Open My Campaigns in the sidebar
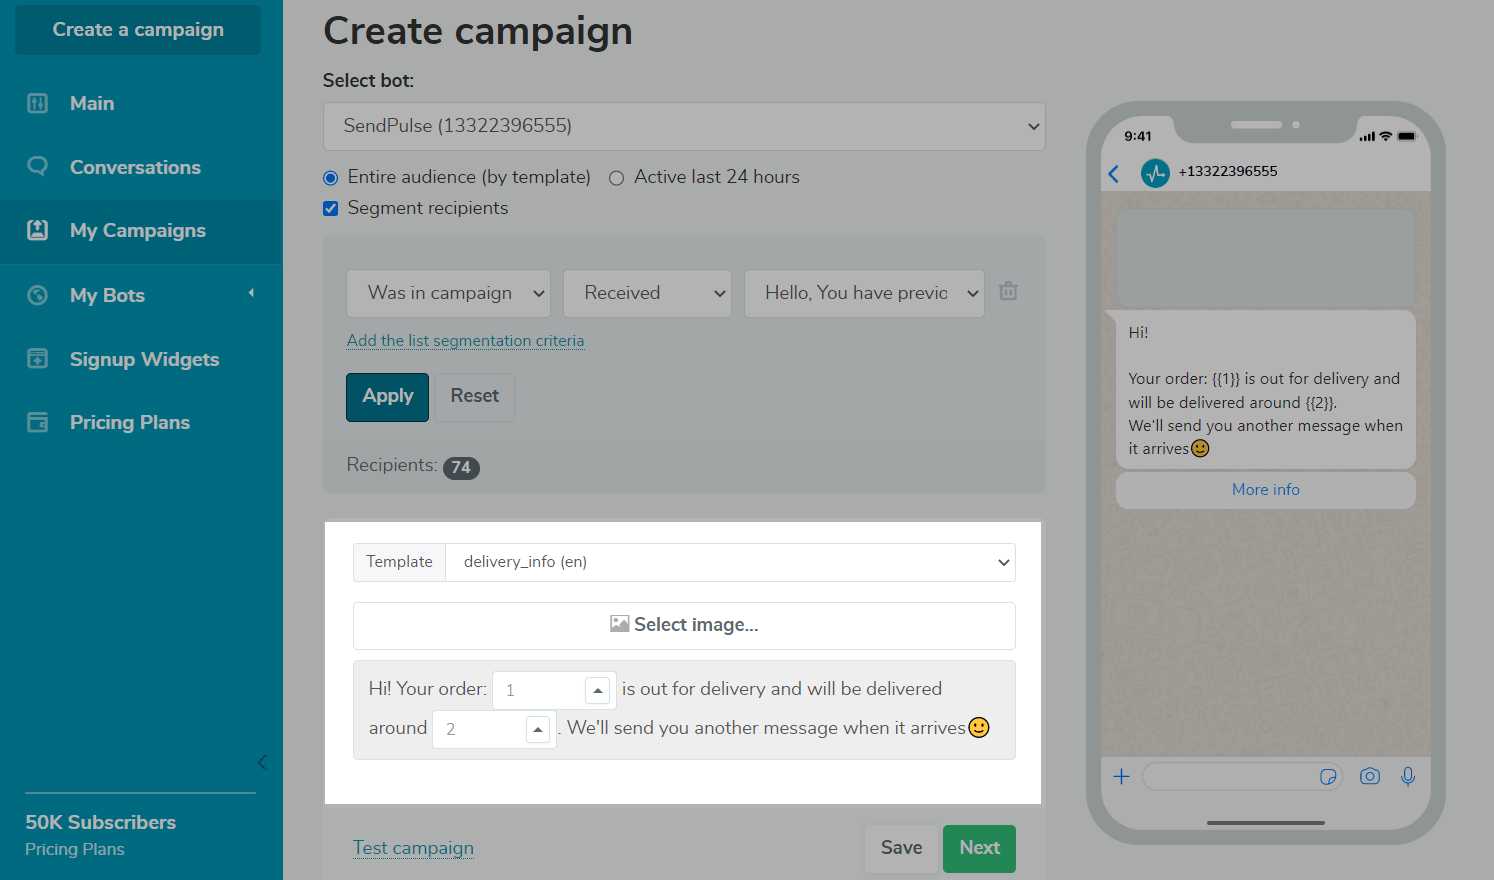This screenshot has width=1494, height=880. 138,231
